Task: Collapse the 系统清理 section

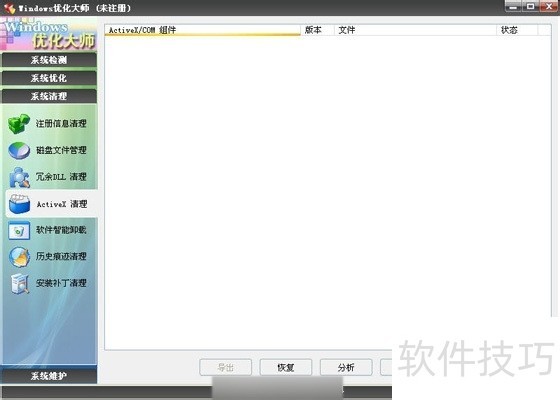Action: tap(49, 96)
